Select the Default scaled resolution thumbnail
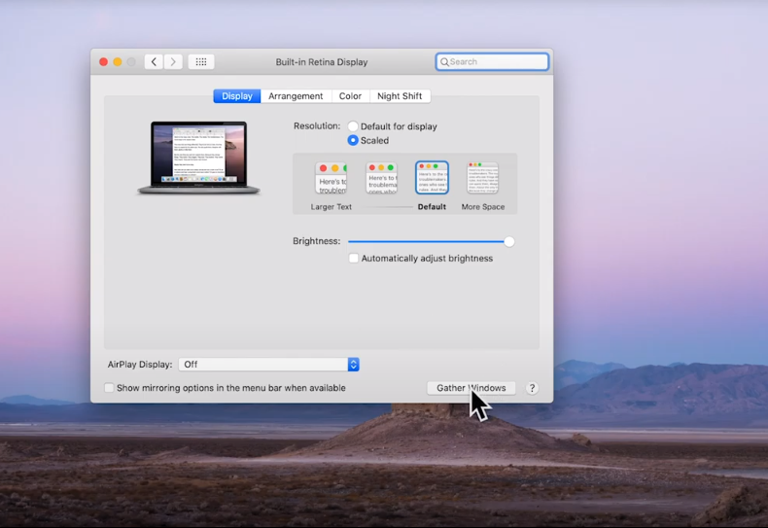 pyautogui.click(x=432, y=178)
